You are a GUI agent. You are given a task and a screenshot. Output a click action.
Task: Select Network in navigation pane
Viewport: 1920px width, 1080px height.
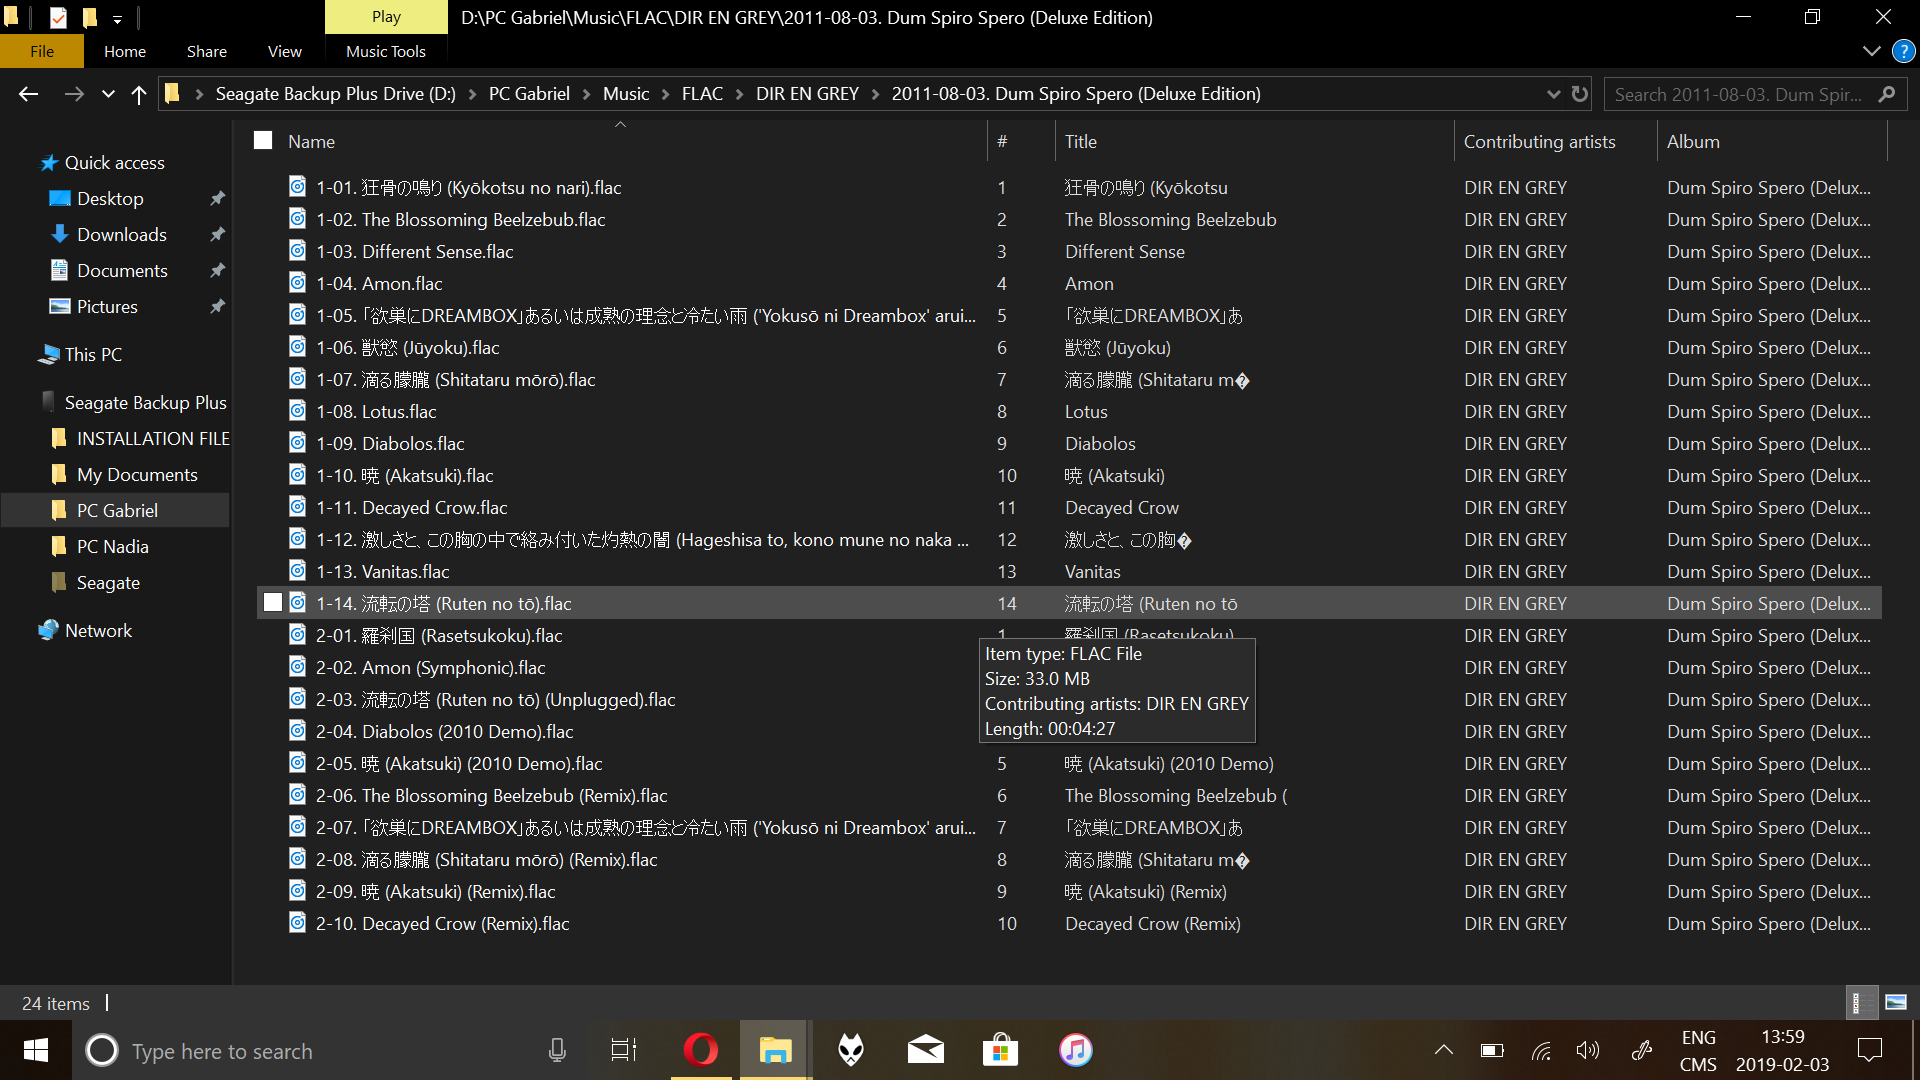98,630
